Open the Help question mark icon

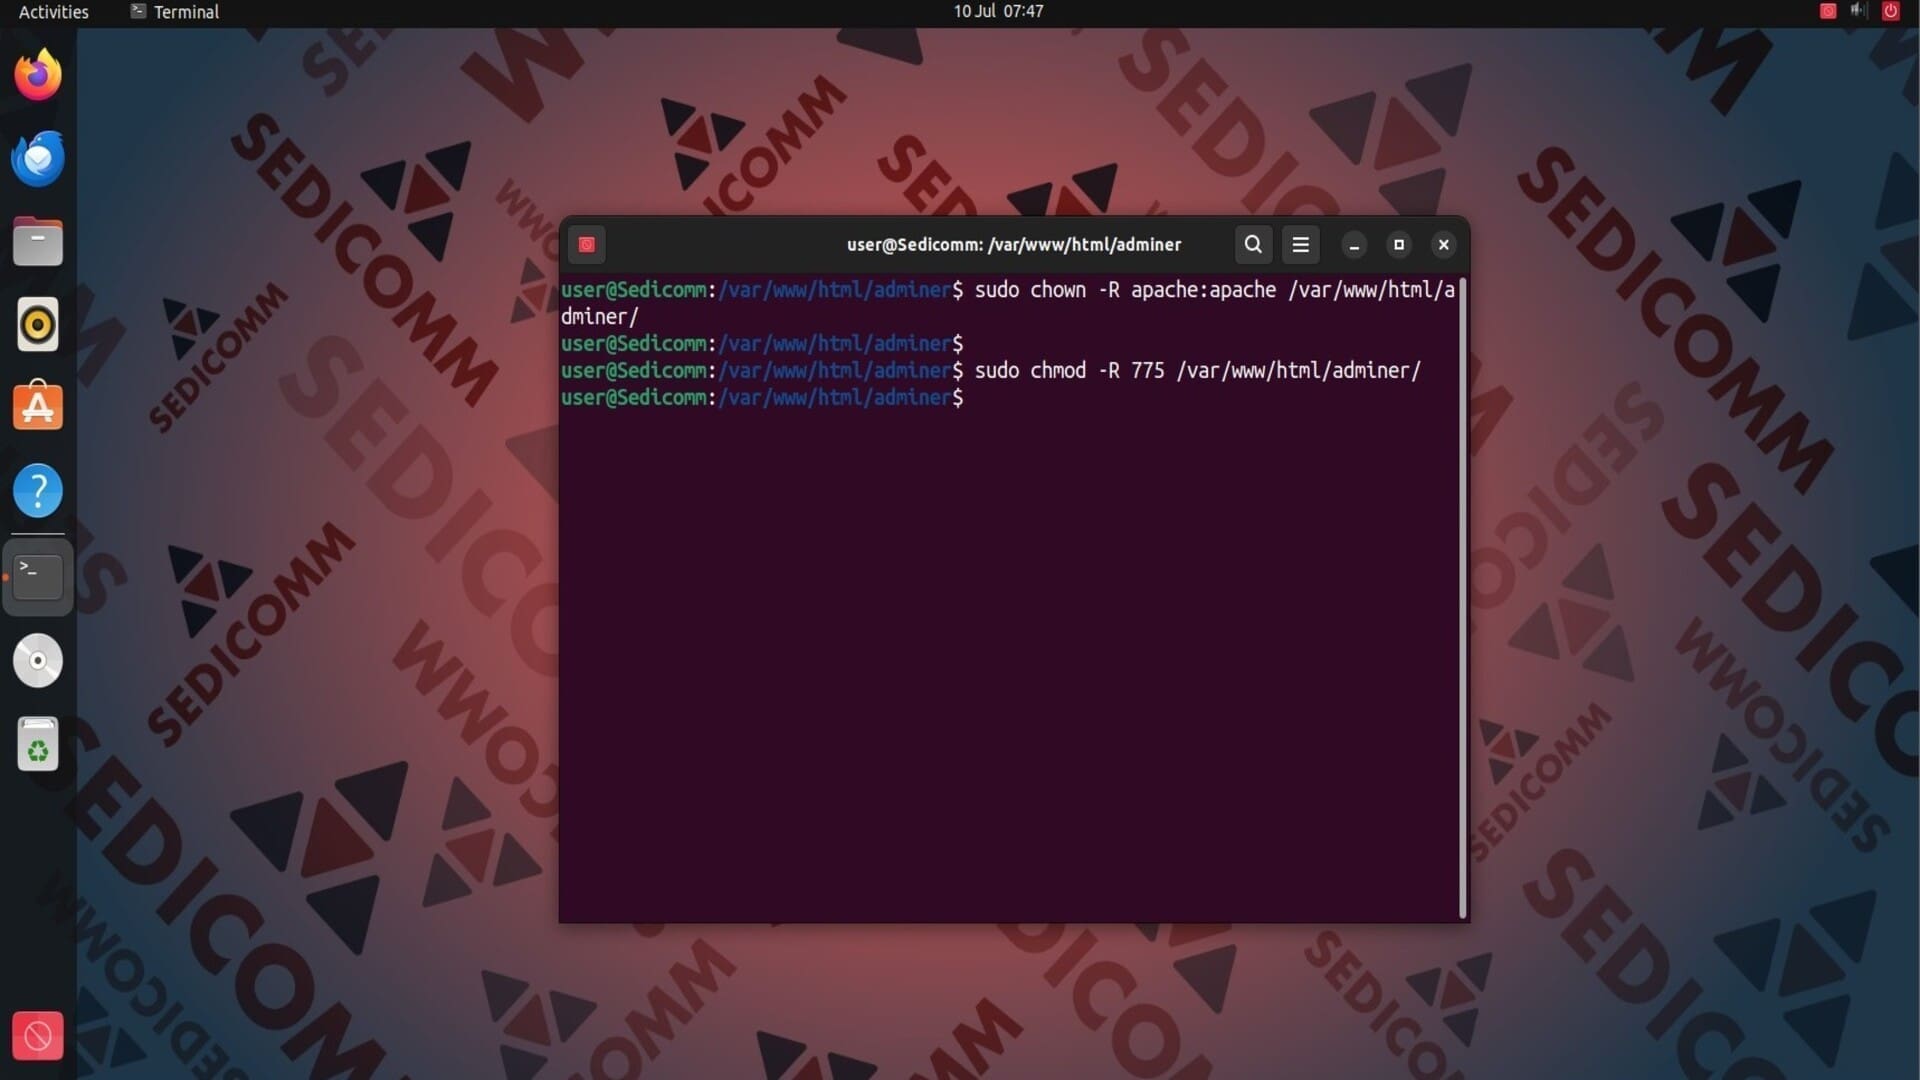(x=38, y=490)
